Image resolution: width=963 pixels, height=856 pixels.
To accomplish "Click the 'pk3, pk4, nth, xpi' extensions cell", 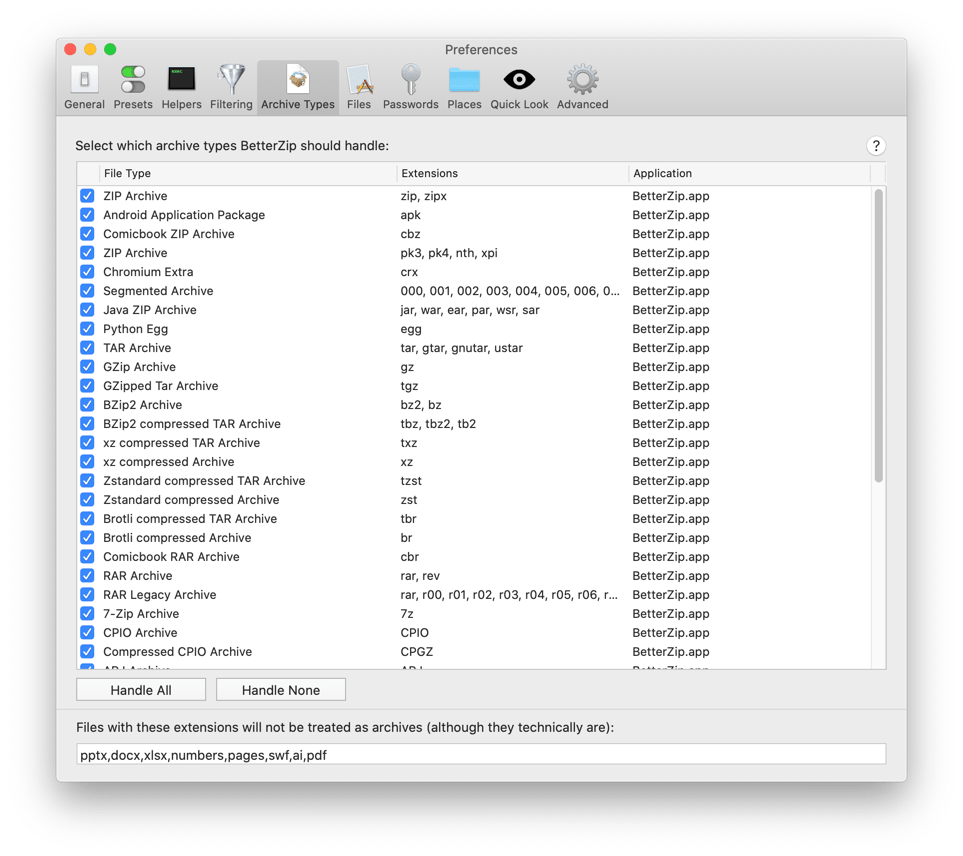I will pyautogui.click(x=449, y=253).
